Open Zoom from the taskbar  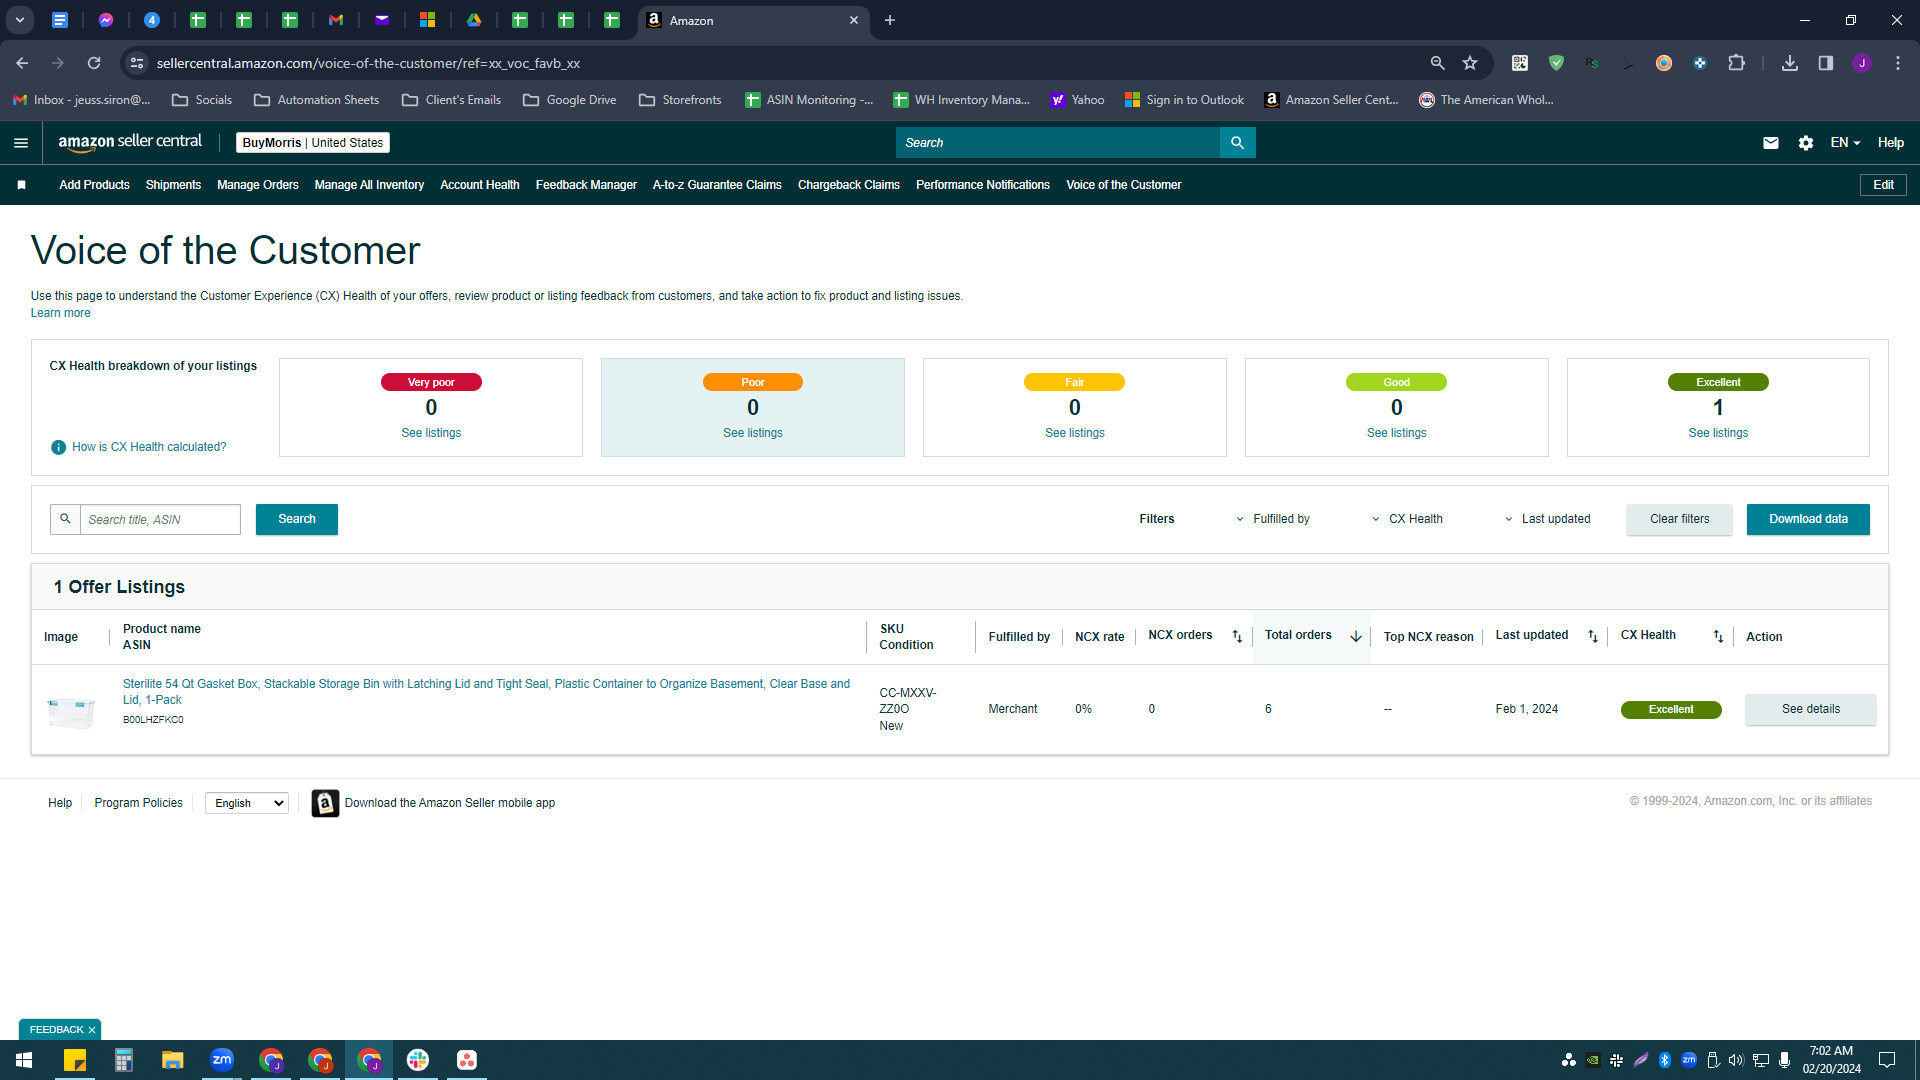pyautogui.click(x=222, y=1060)
